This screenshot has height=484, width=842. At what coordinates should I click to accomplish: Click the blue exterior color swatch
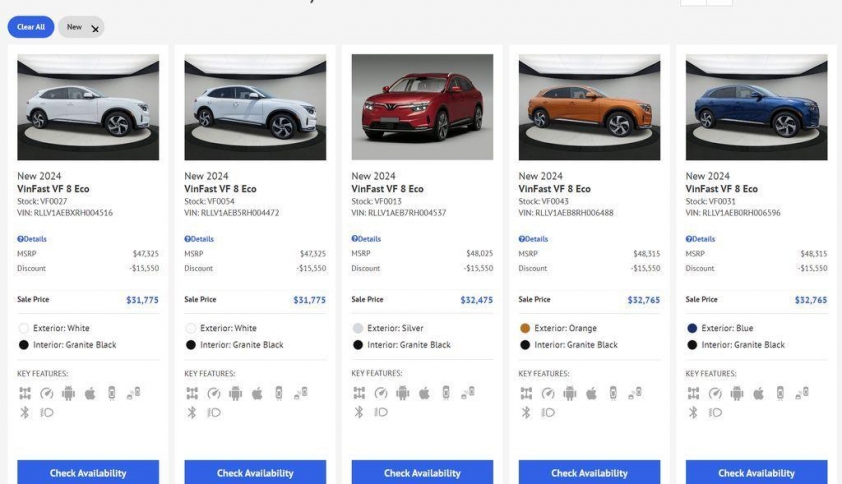coord(692,328)
